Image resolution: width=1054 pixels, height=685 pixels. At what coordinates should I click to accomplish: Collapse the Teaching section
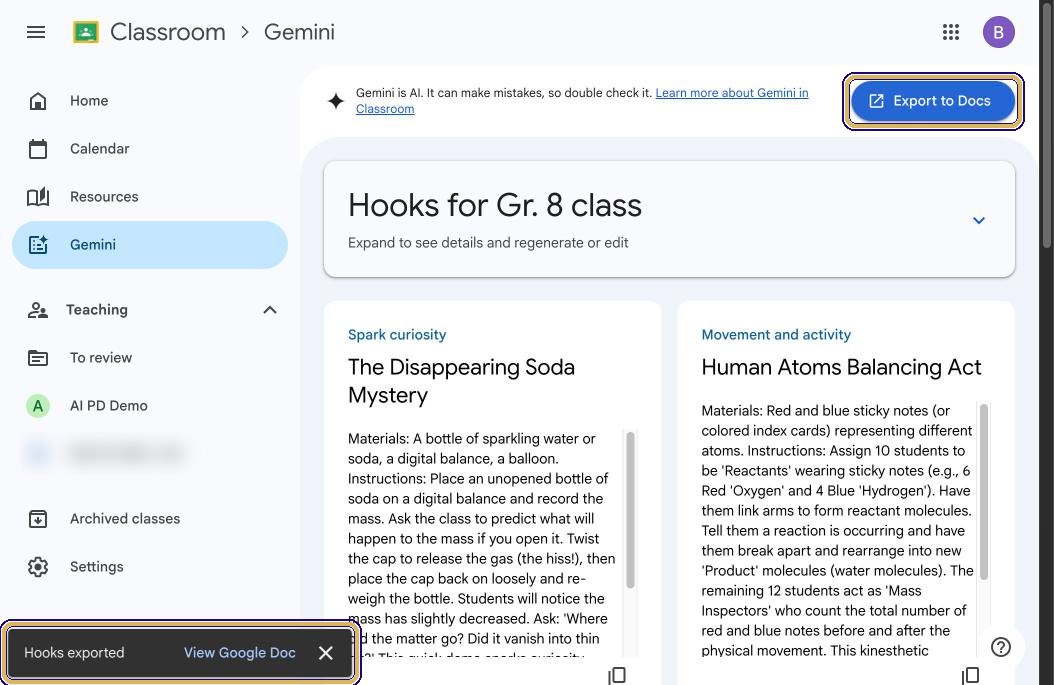(270, 310)
